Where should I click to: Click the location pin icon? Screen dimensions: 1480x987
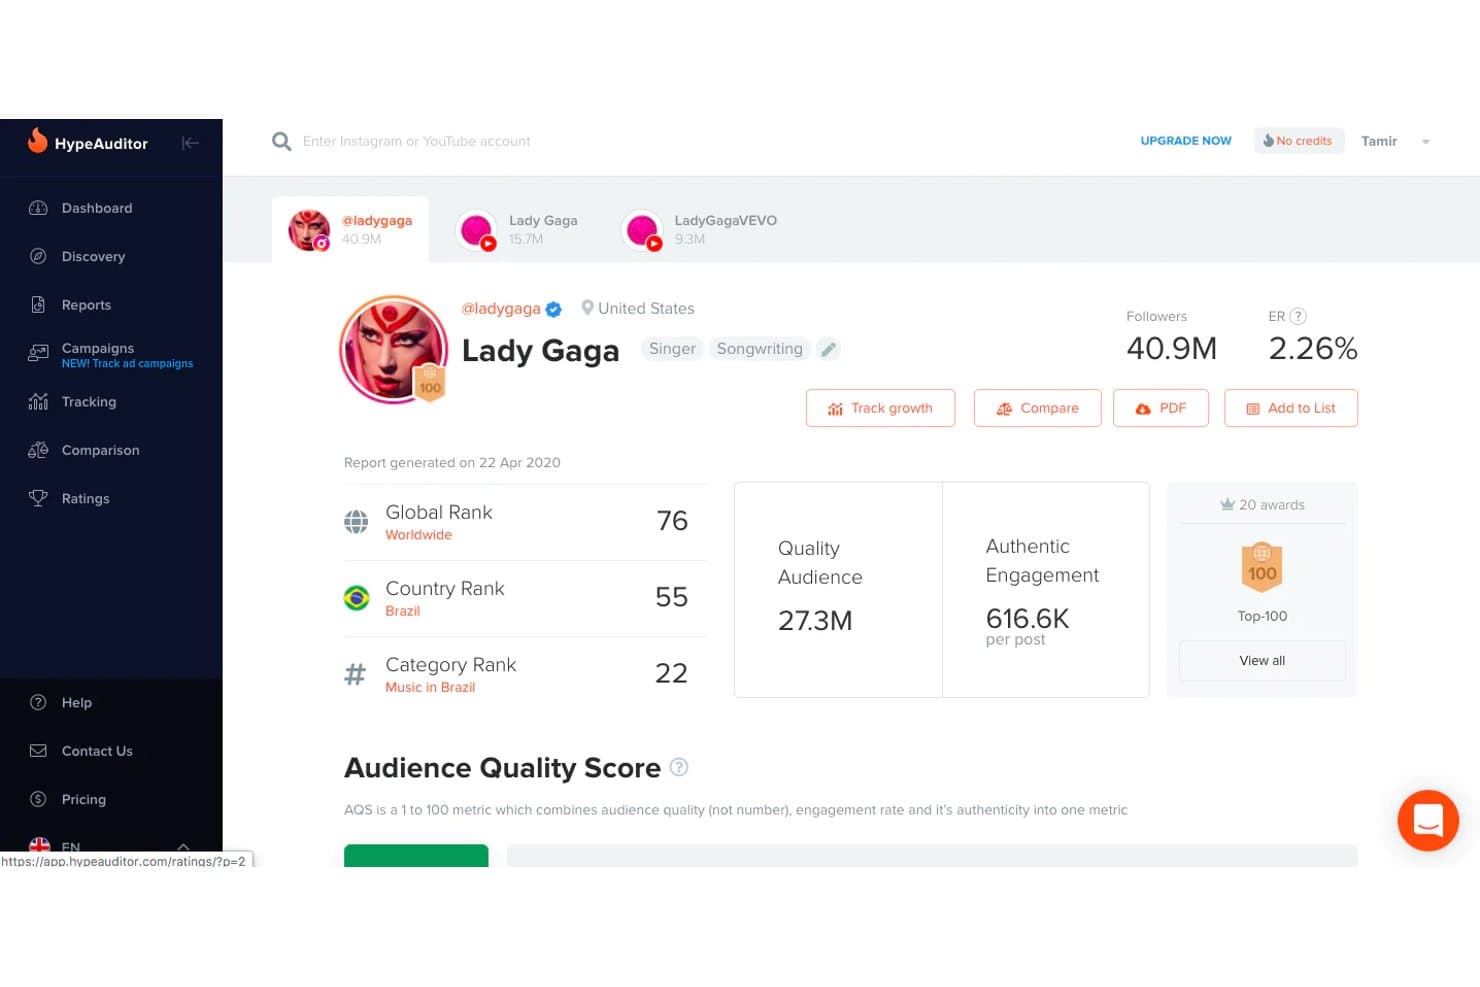(x=587, y=308)
